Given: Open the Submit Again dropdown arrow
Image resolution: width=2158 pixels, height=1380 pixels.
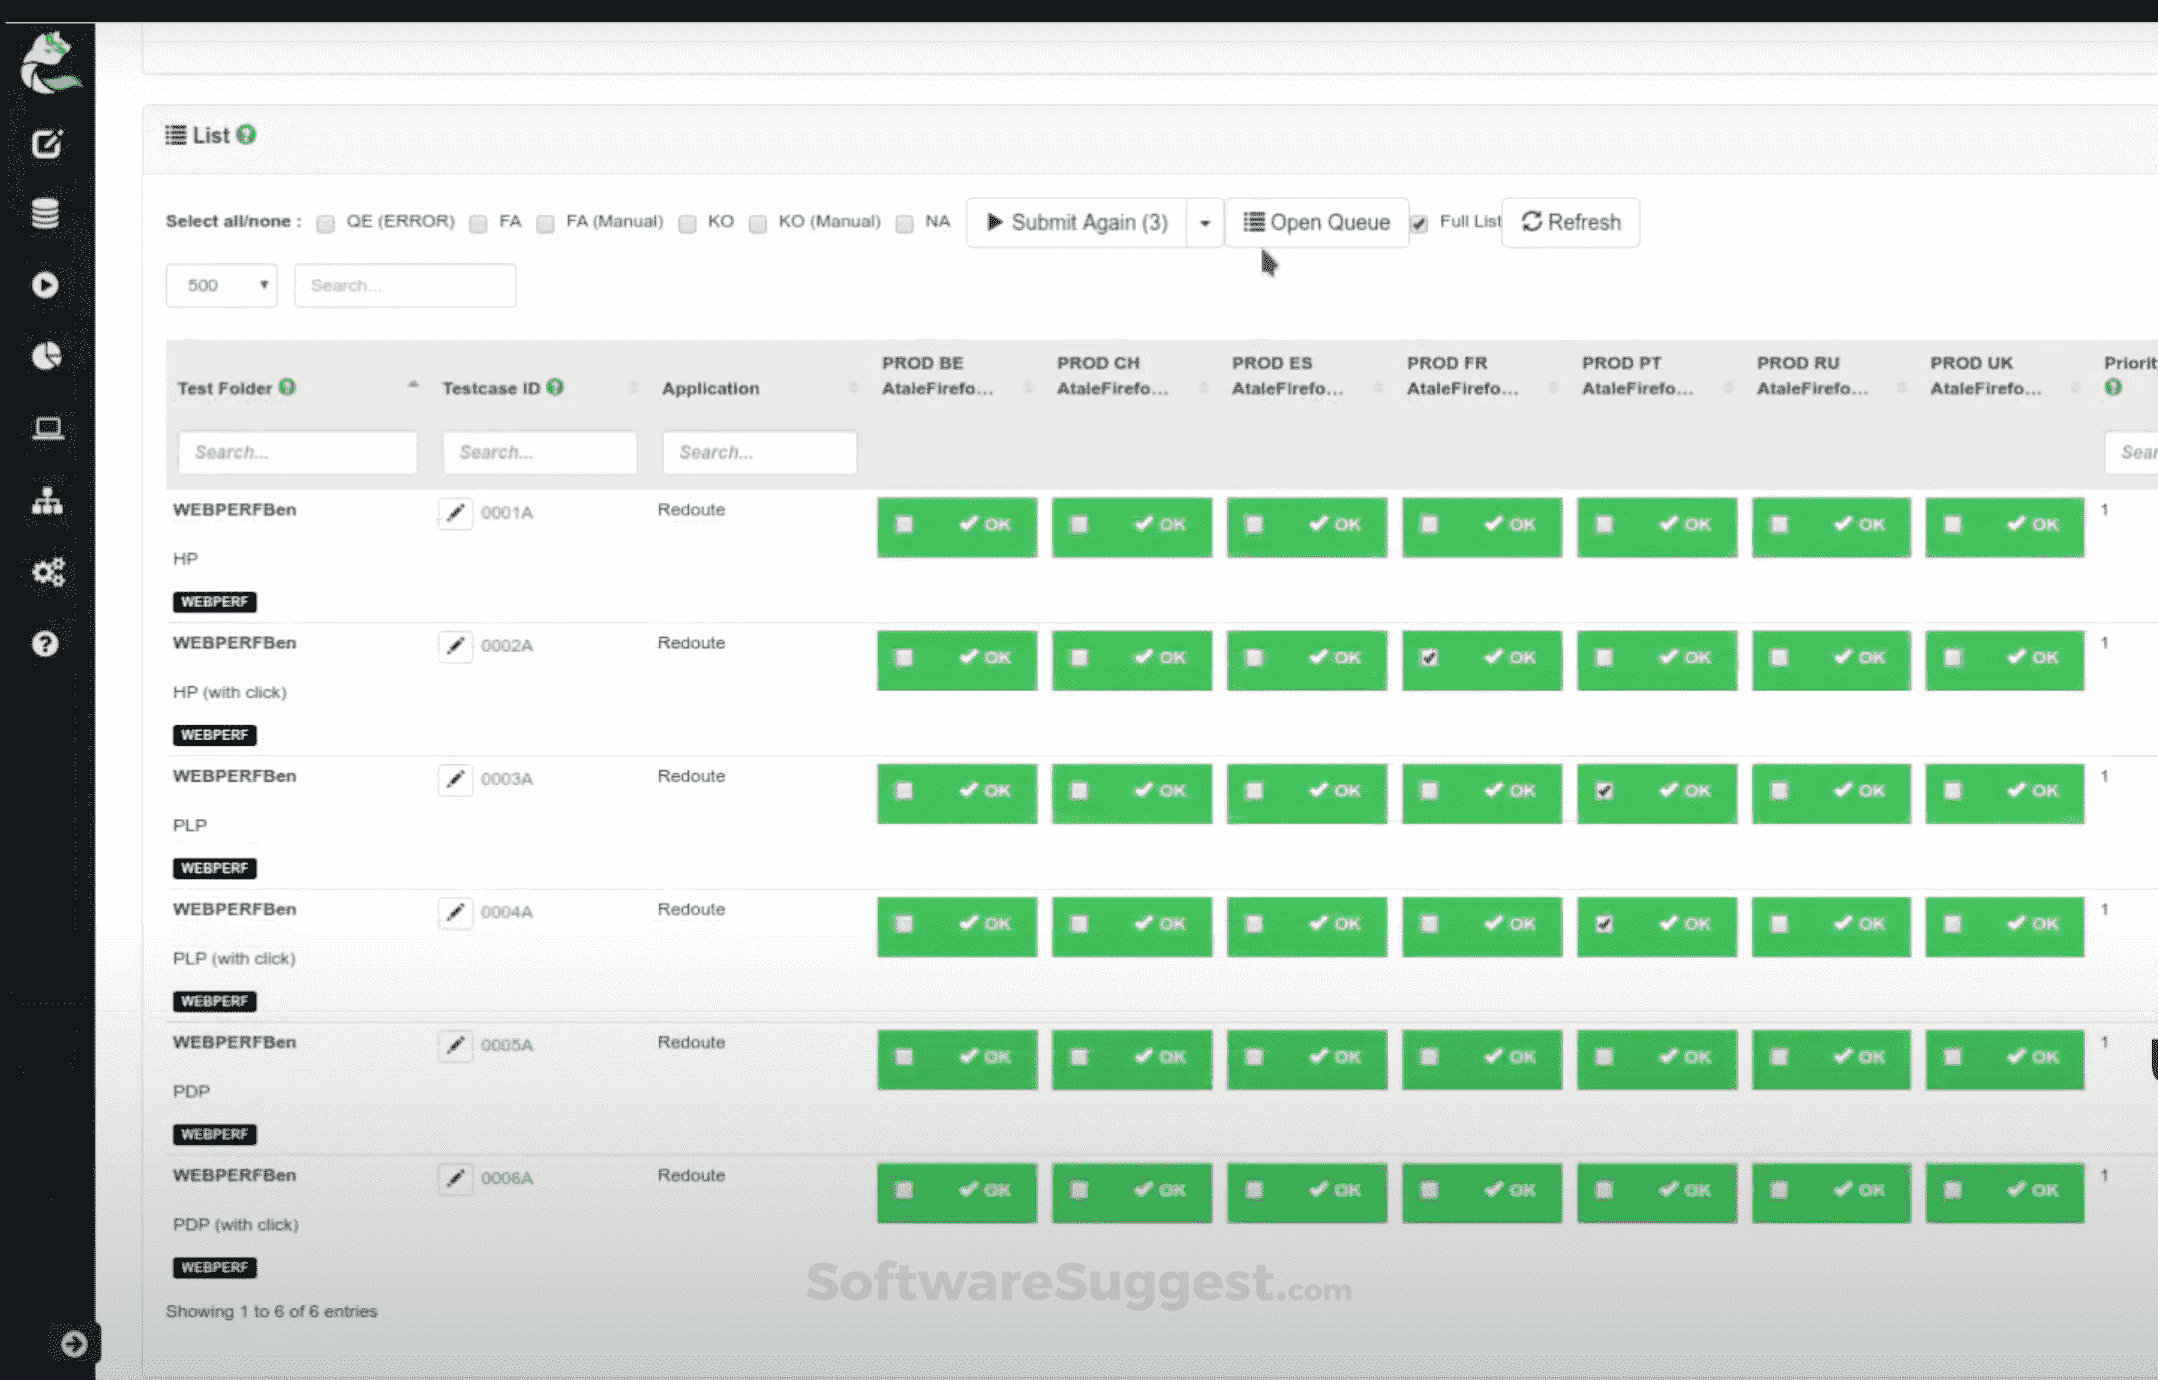Looking at the screenshot, I should (x=1204, y=222).
